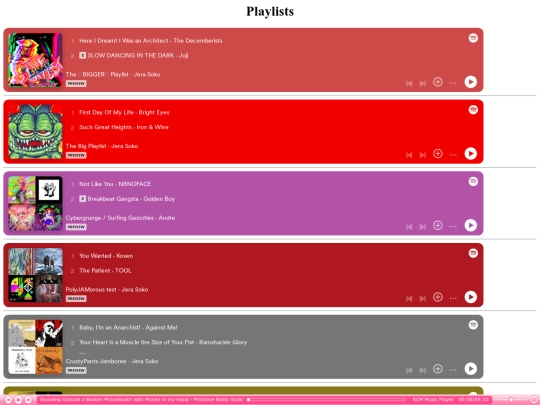
Task: Go to previous track in CrustyPants Jamboree
Action: pos(409,370)
